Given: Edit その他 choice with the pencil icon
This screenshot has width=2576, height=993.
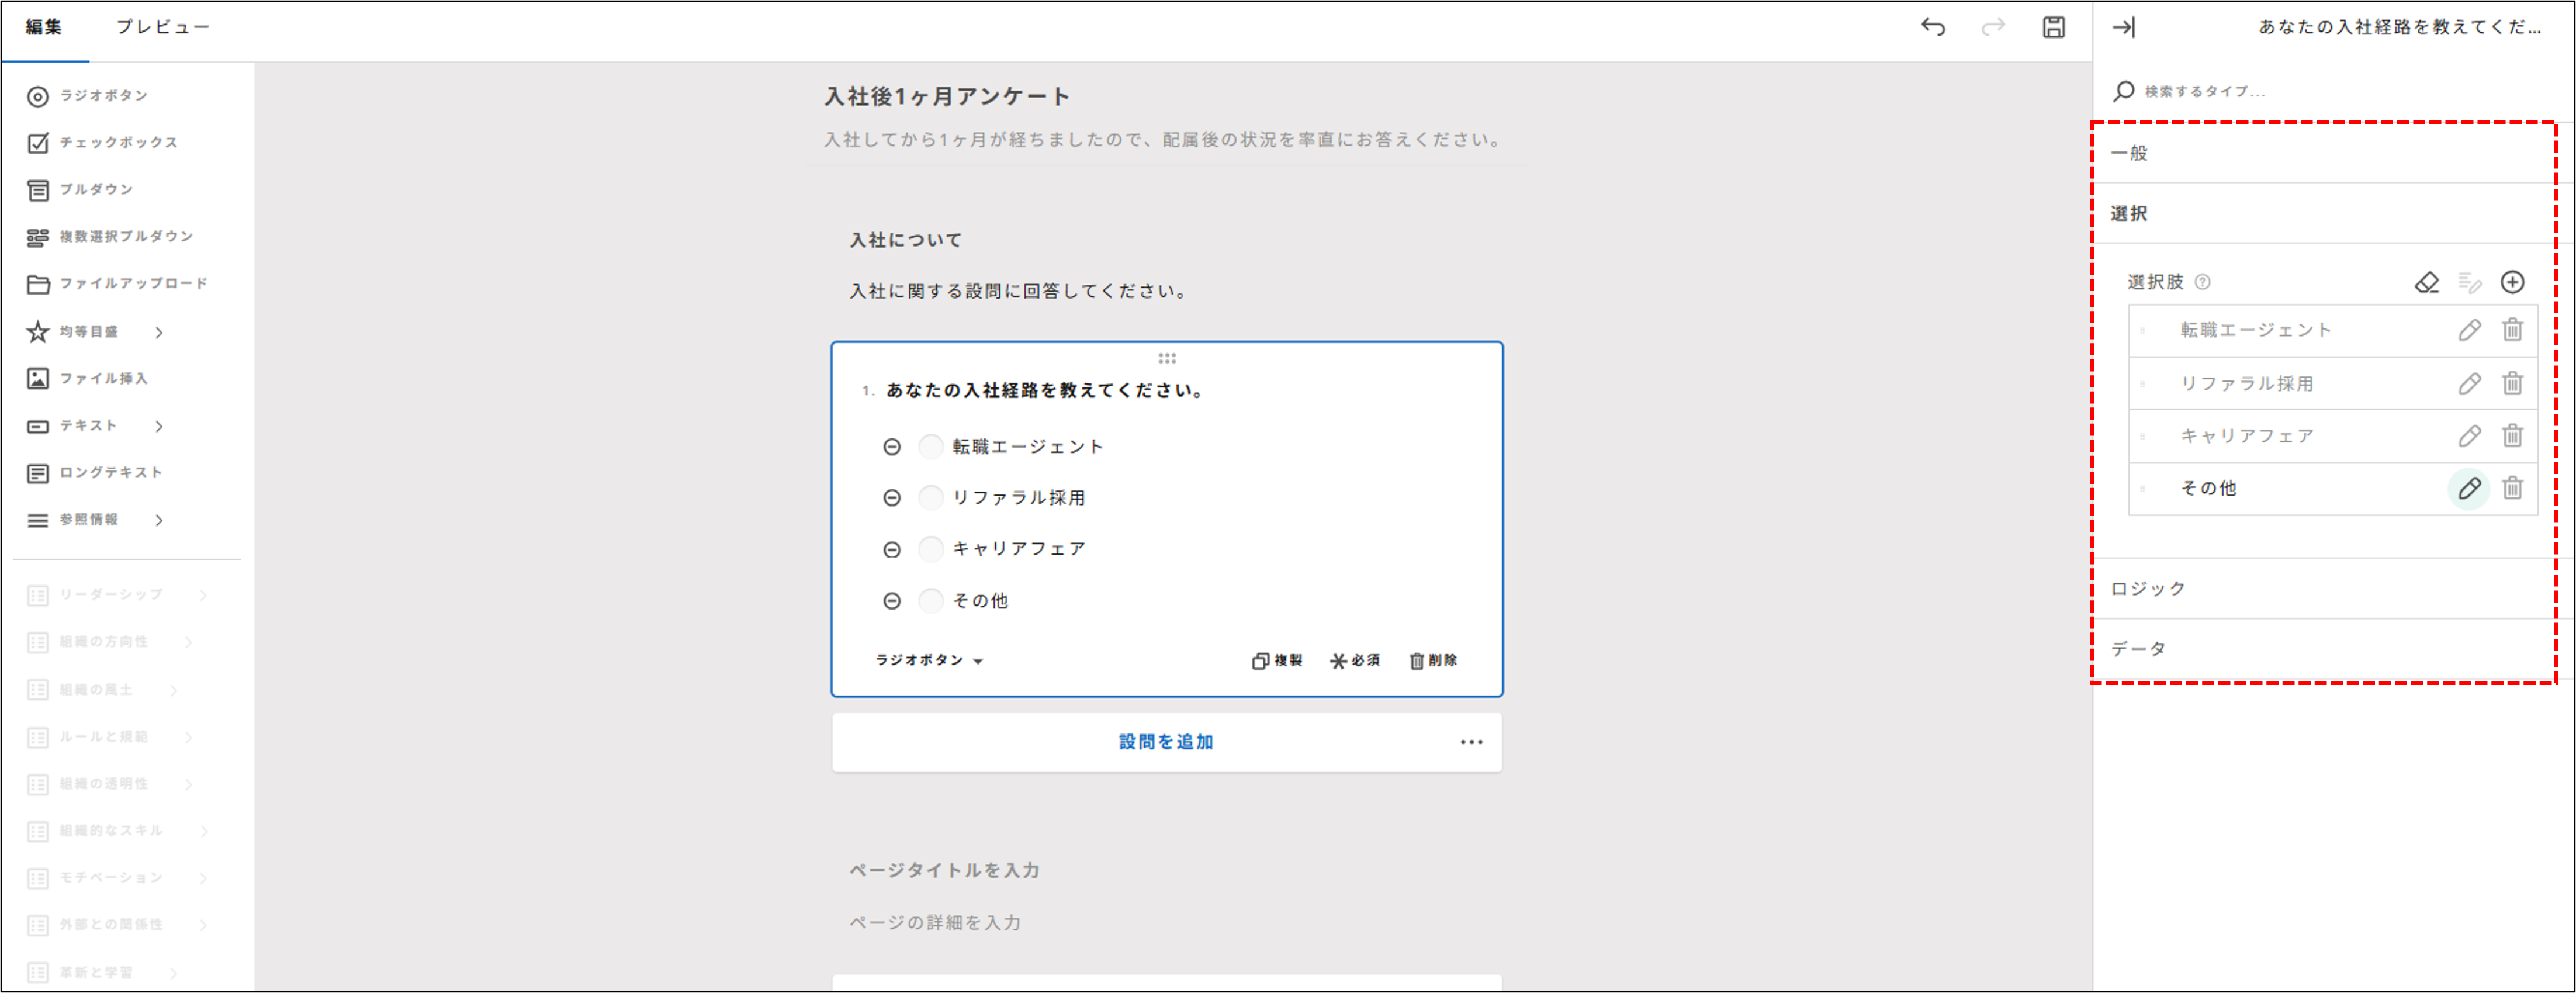Looking at the screenshot, I should tap(2470, 488).
